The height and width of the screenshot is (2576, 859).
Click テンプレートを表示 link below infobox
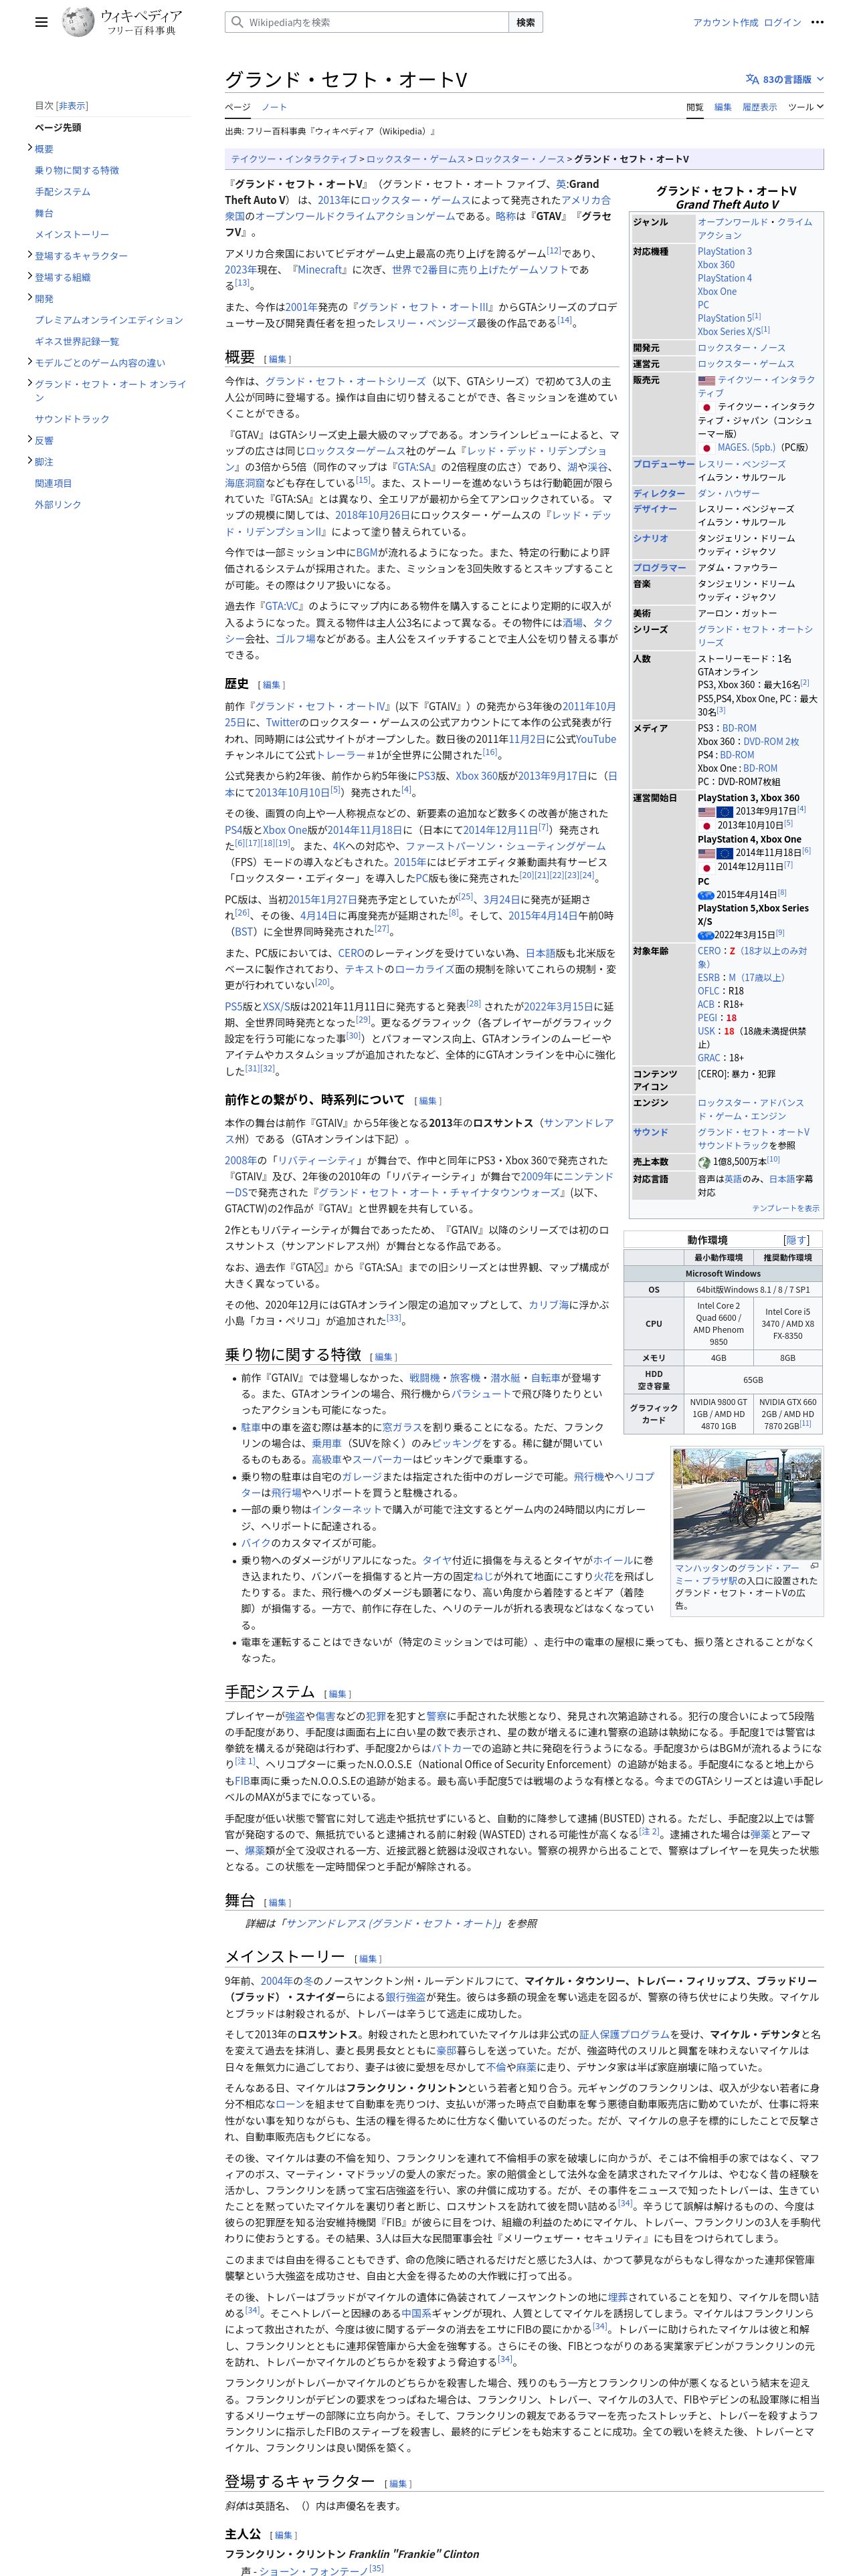click(x=785, y=1208)
